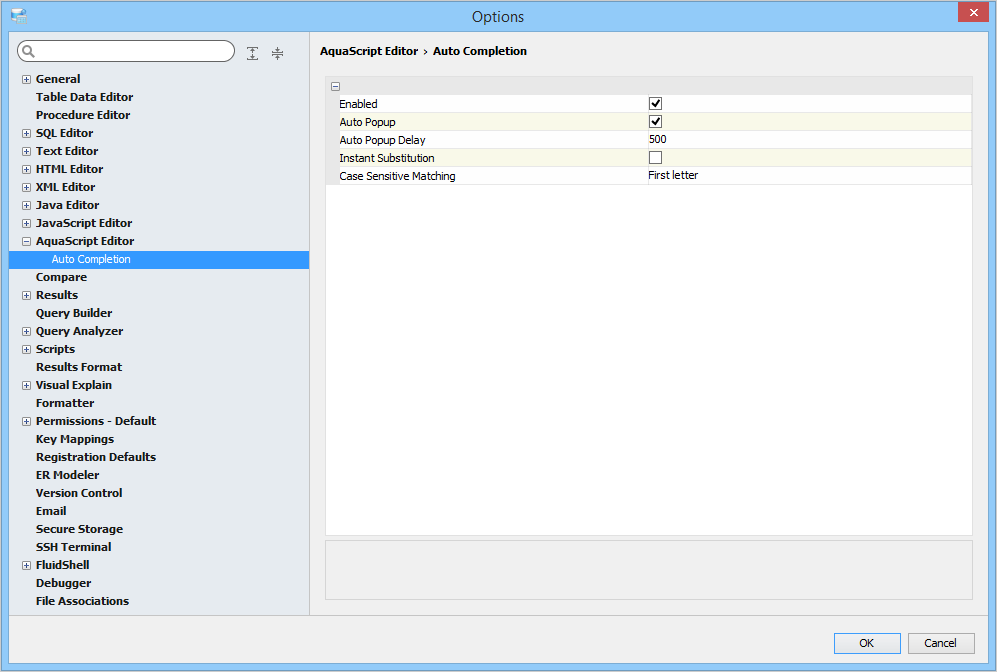Image resolution: width=997 pixels, height=672 pixels.
Task: Open Secure Storage options
Action: (79, 529)
